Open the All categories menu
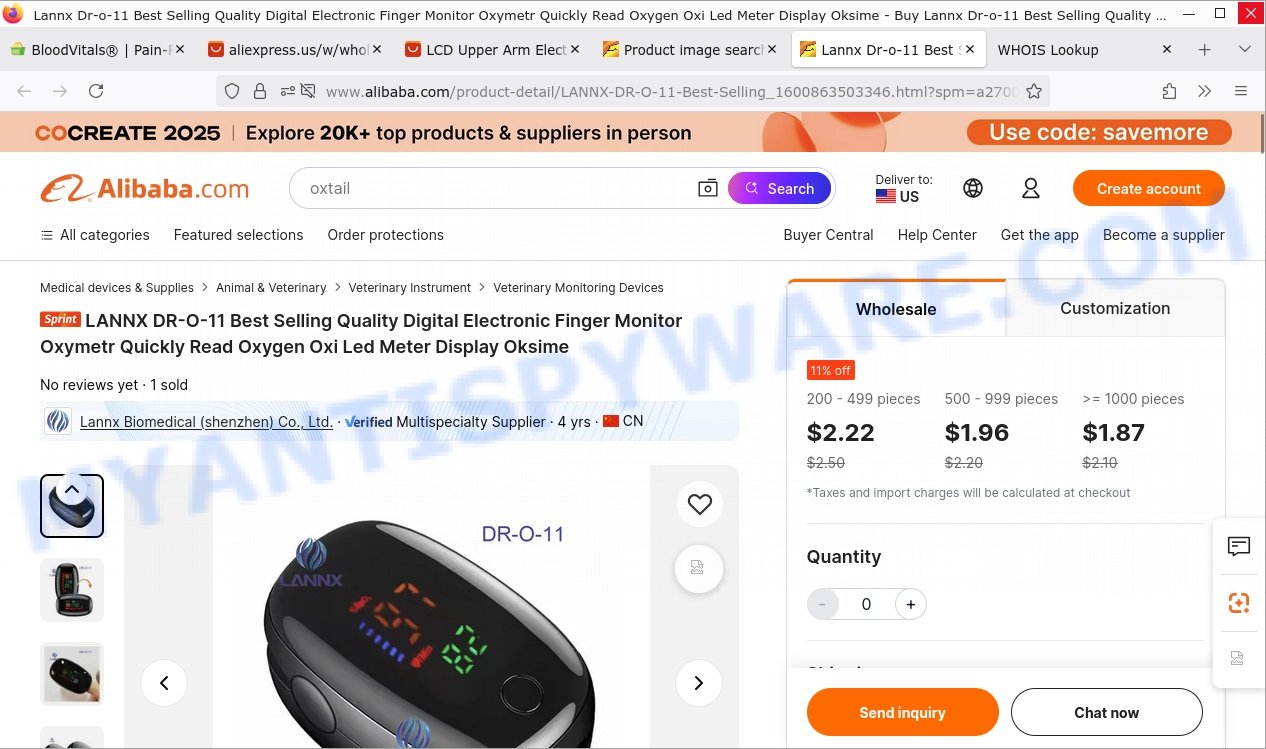This screenshot has width=1266, height=749. (95, 235)
